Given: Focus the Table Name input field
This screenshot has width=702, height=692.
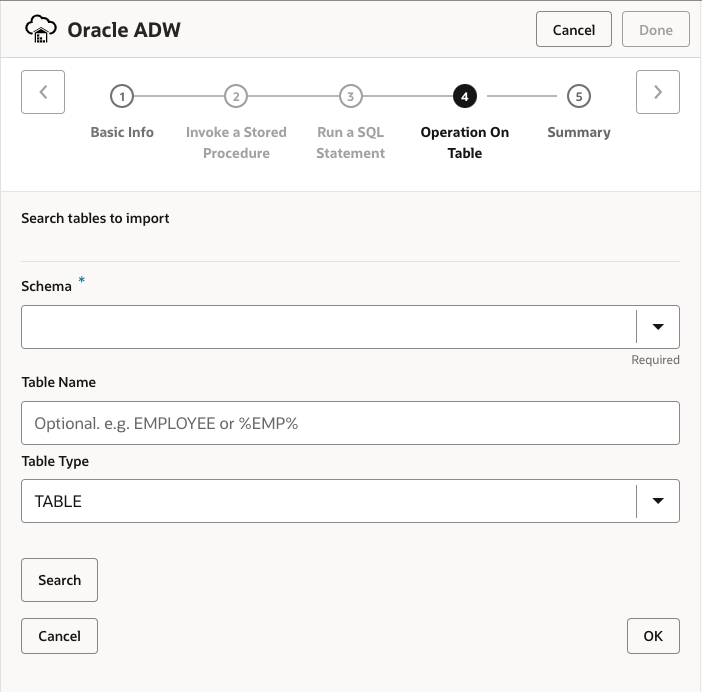Looking at the screenshot, I should (351, 423).
